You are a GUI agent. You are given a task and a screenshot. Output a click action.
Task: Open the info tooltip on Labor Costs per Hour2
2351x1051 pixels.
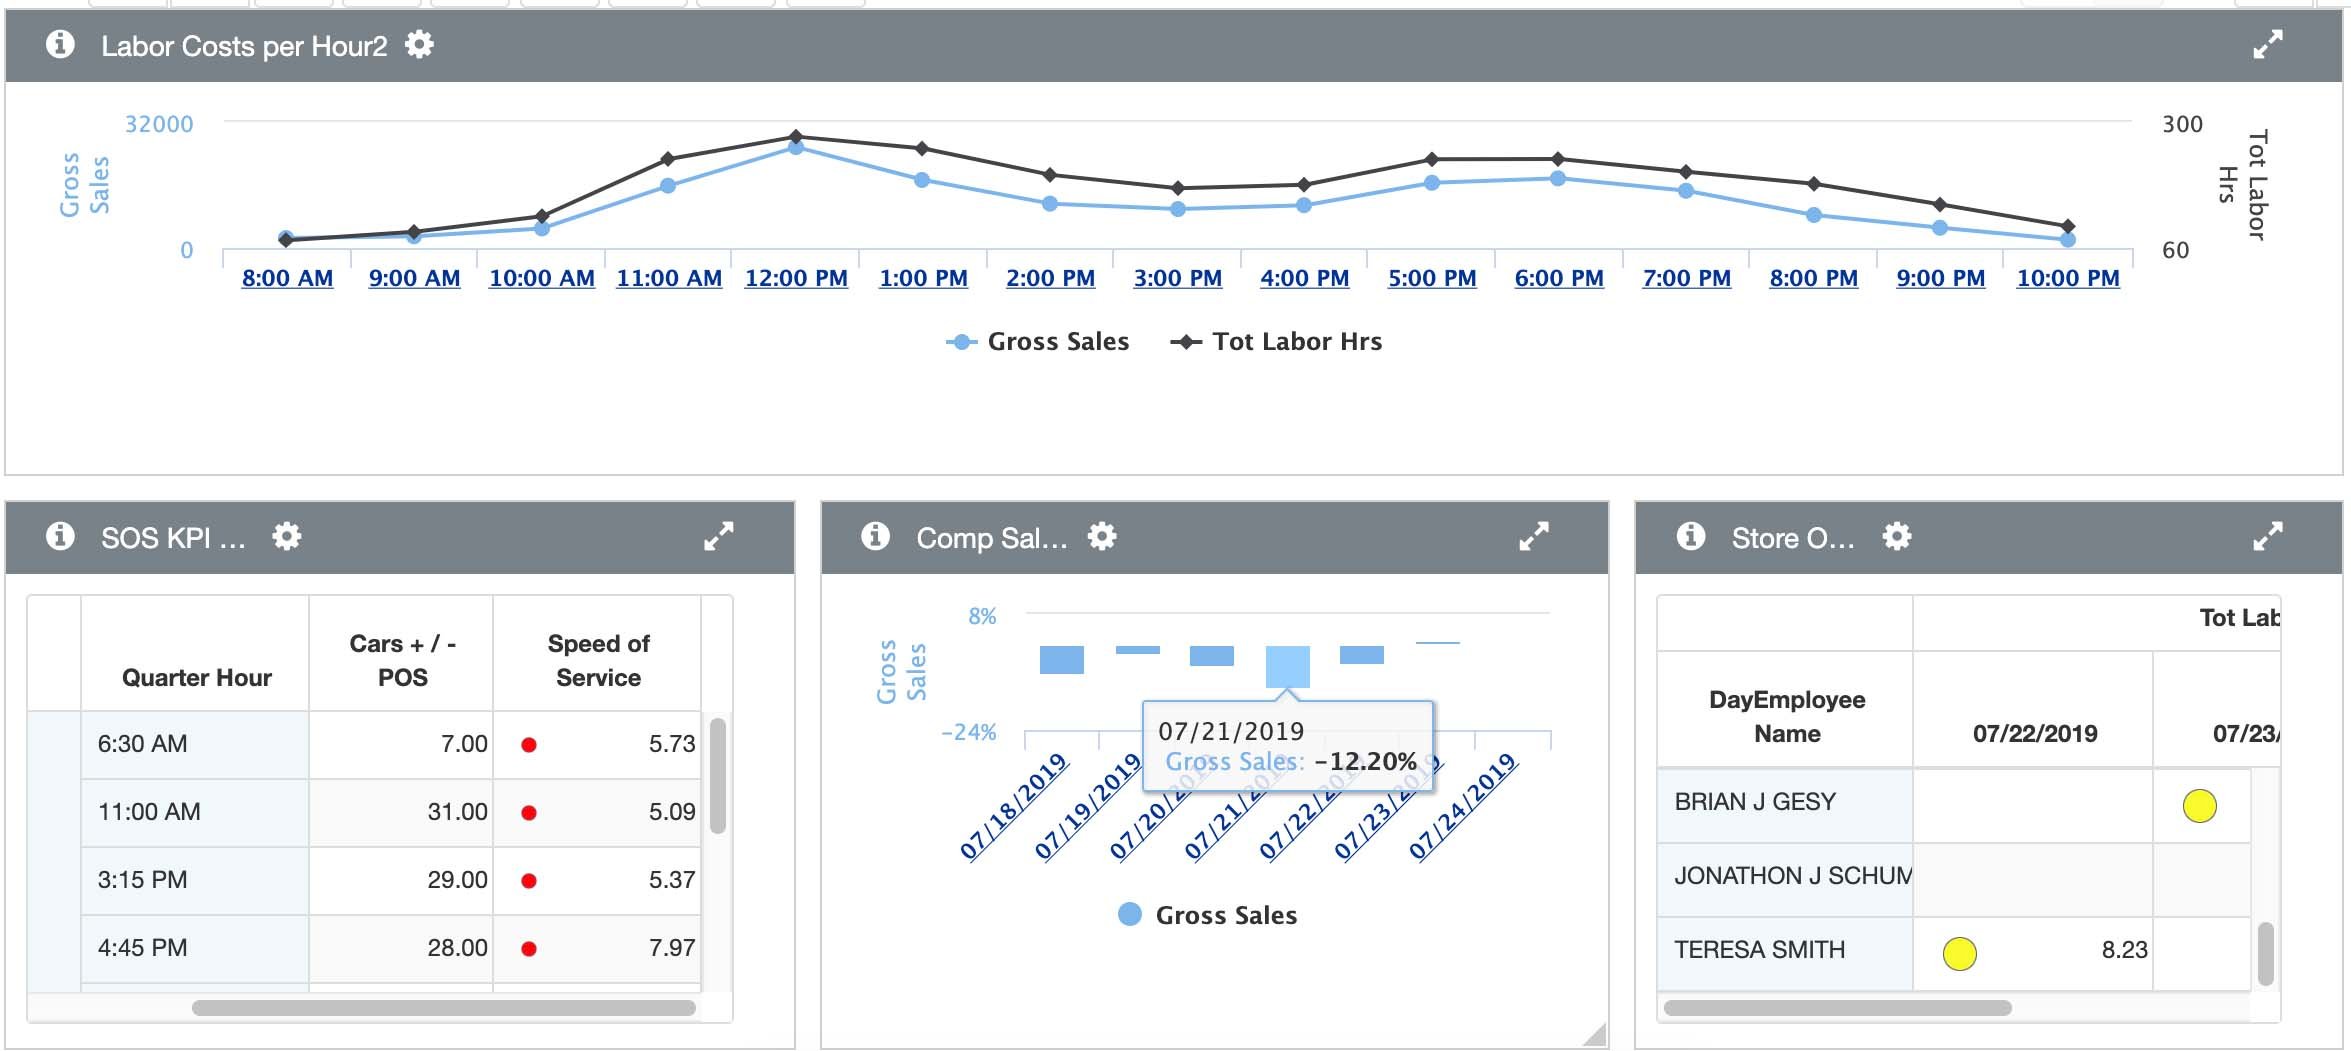[62, 44]
